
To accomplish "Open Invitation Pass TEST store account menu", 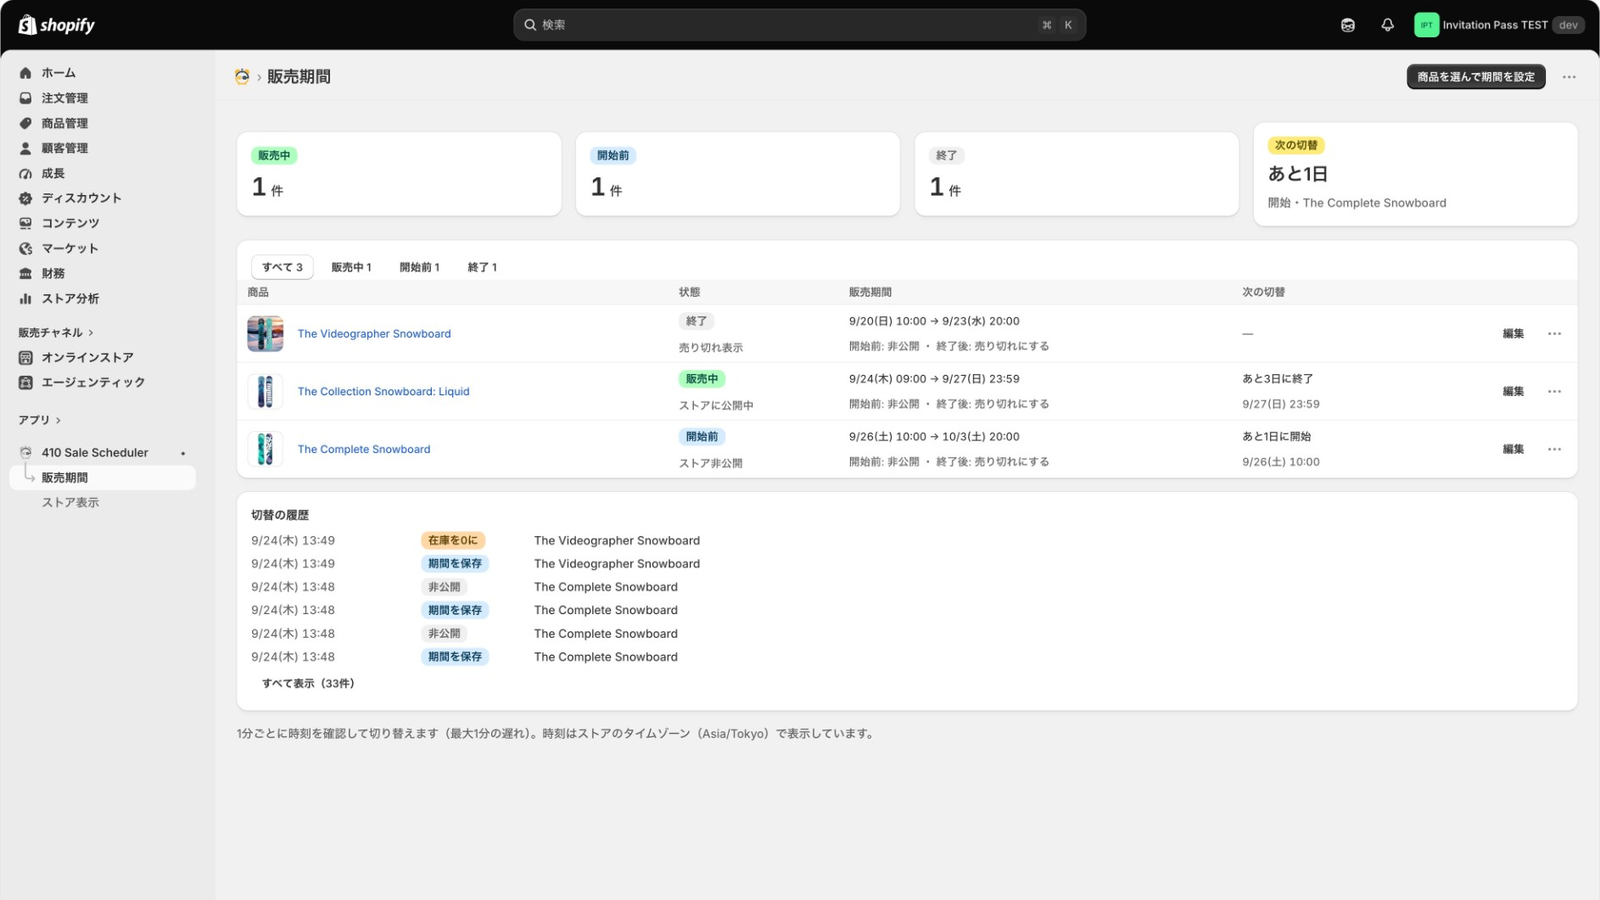I will click(x=1499, y=25).
